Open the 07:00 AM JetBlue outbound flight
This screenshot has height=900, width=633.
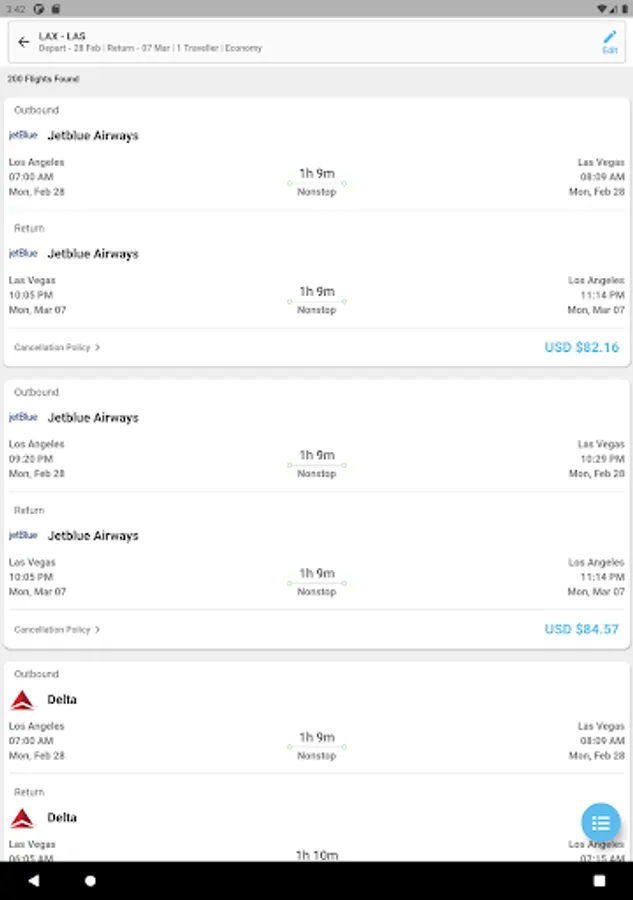[x=316, y=177]
